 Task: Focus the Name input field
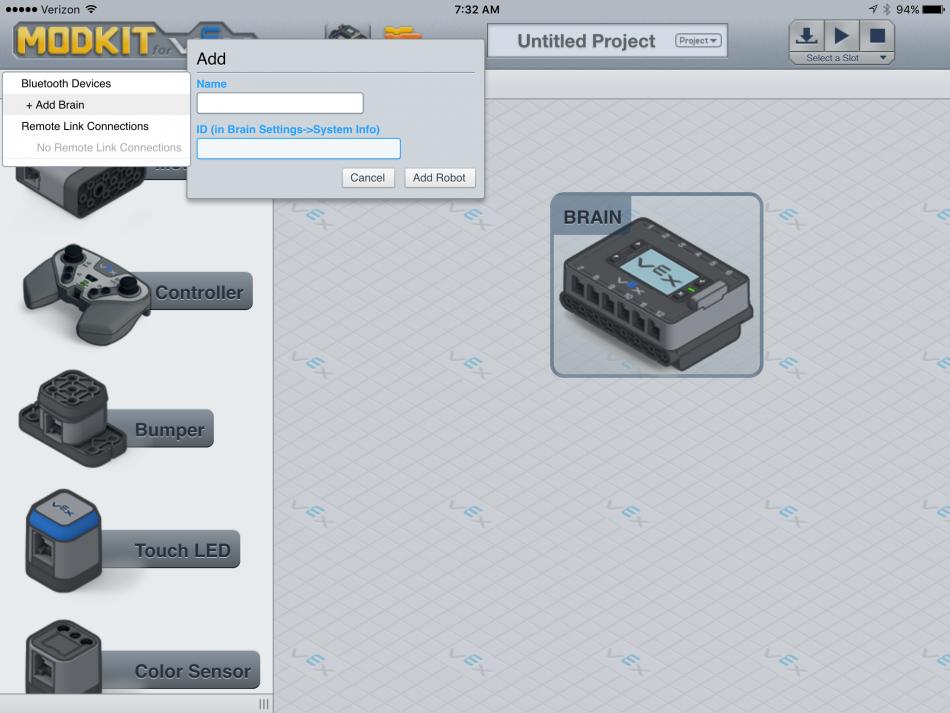tap(280, 103)
